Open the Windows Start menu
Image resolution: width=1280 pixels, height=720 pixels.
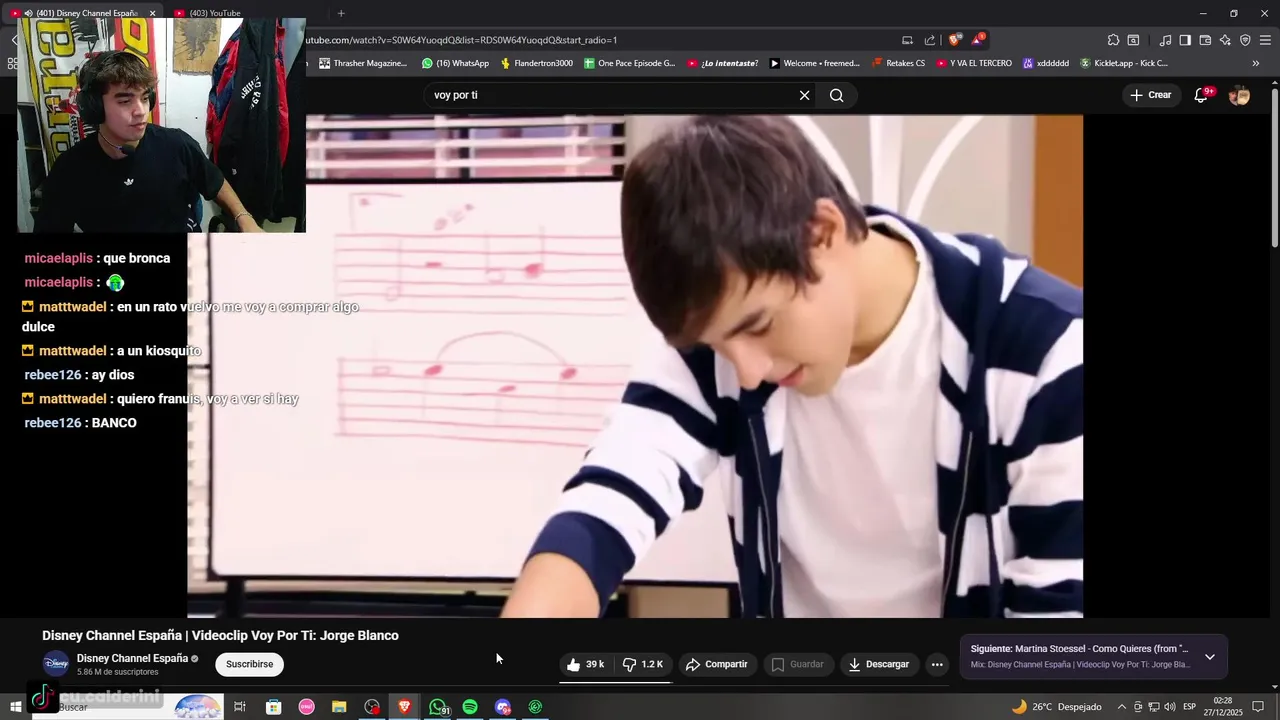click(15, 707)
